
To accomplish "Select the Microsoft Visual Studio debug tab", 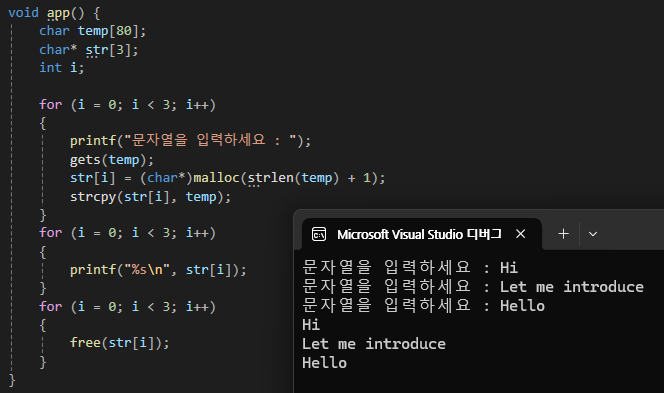I will pyautogui.click(x=422, y=234).
